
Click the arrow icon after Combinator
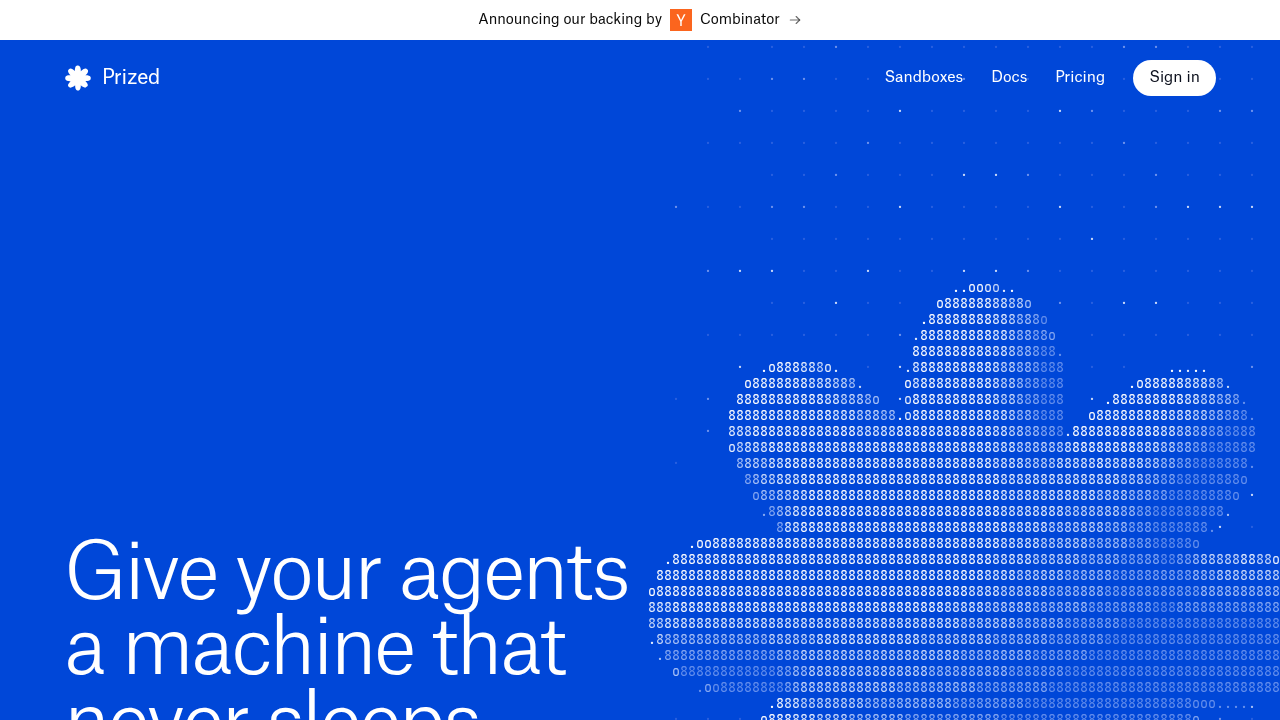pyautogui.click(x=795, y=20)
